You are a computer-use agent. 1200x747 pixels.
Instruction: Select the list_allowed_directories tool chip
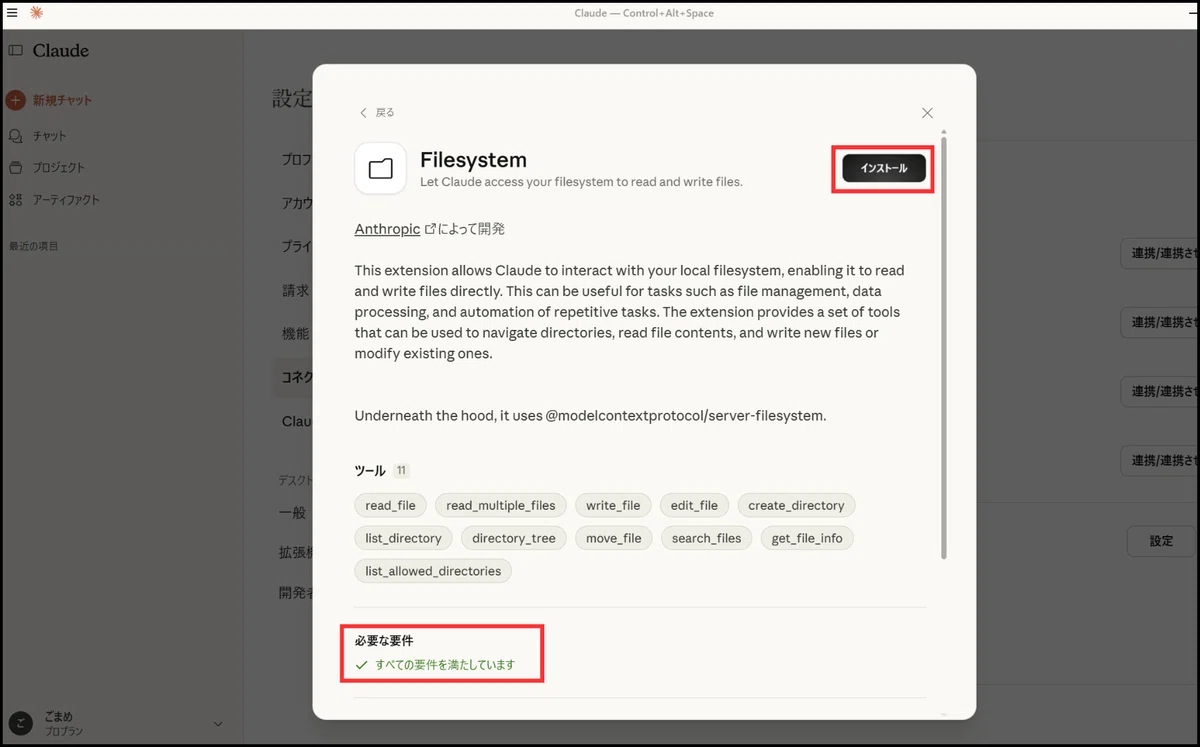[433, 571]
